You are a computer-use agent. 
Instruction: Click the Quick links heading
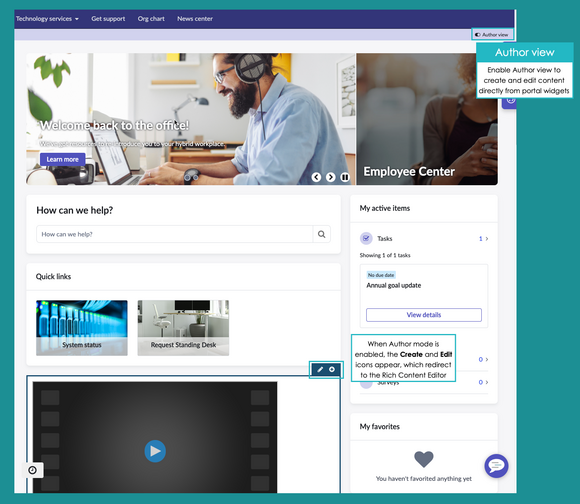pyautogui.click(x=53, y=277)
